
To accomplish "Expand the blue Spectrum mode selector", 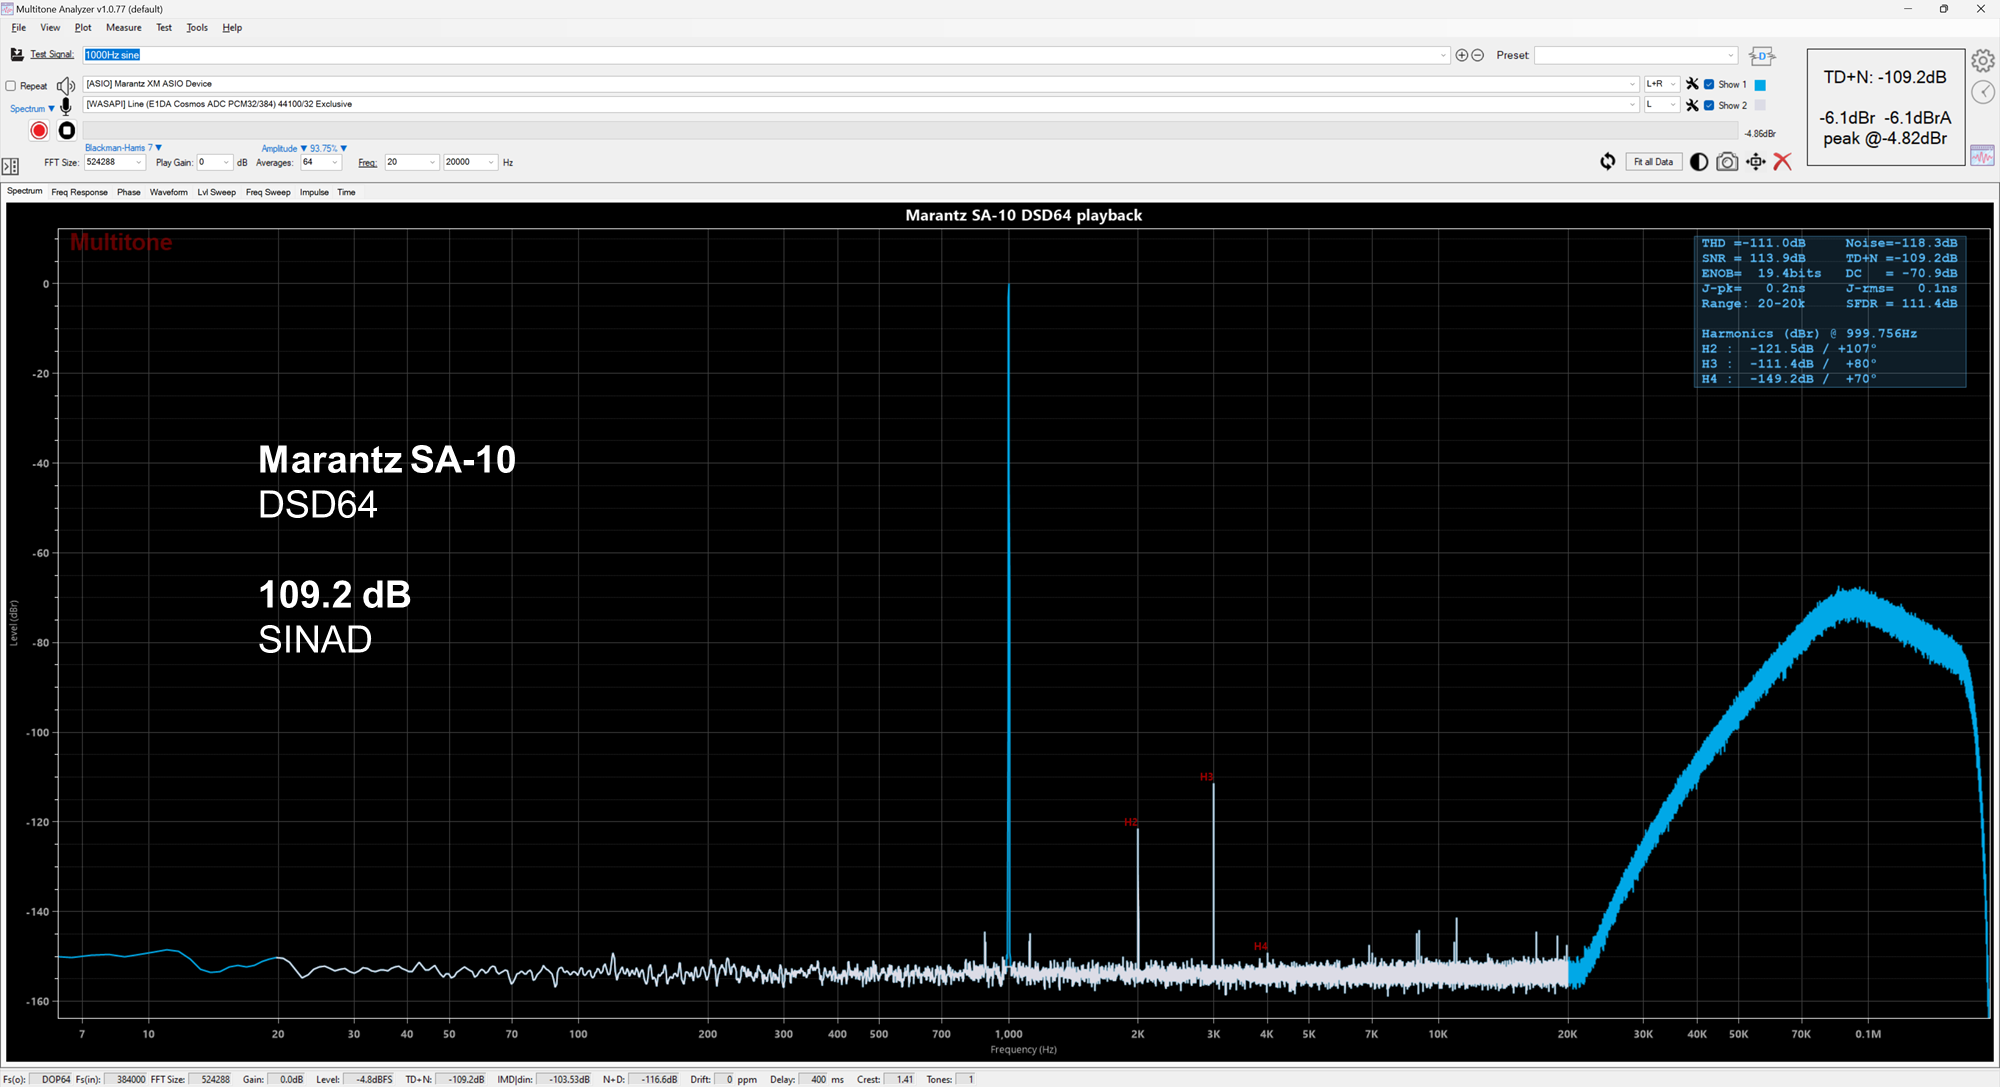I will pyautogui.click(x=32, y=108).
